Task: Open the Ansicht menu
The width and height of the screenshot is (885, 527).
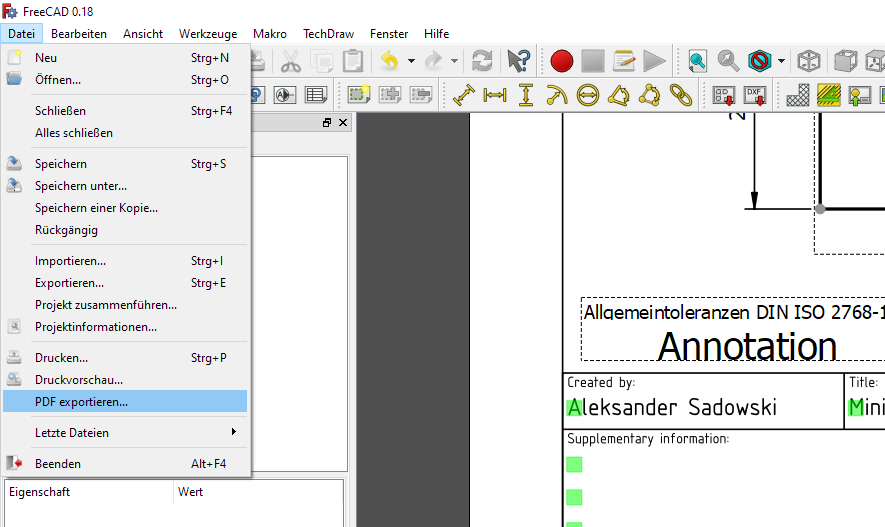Action: click(143, 34)
